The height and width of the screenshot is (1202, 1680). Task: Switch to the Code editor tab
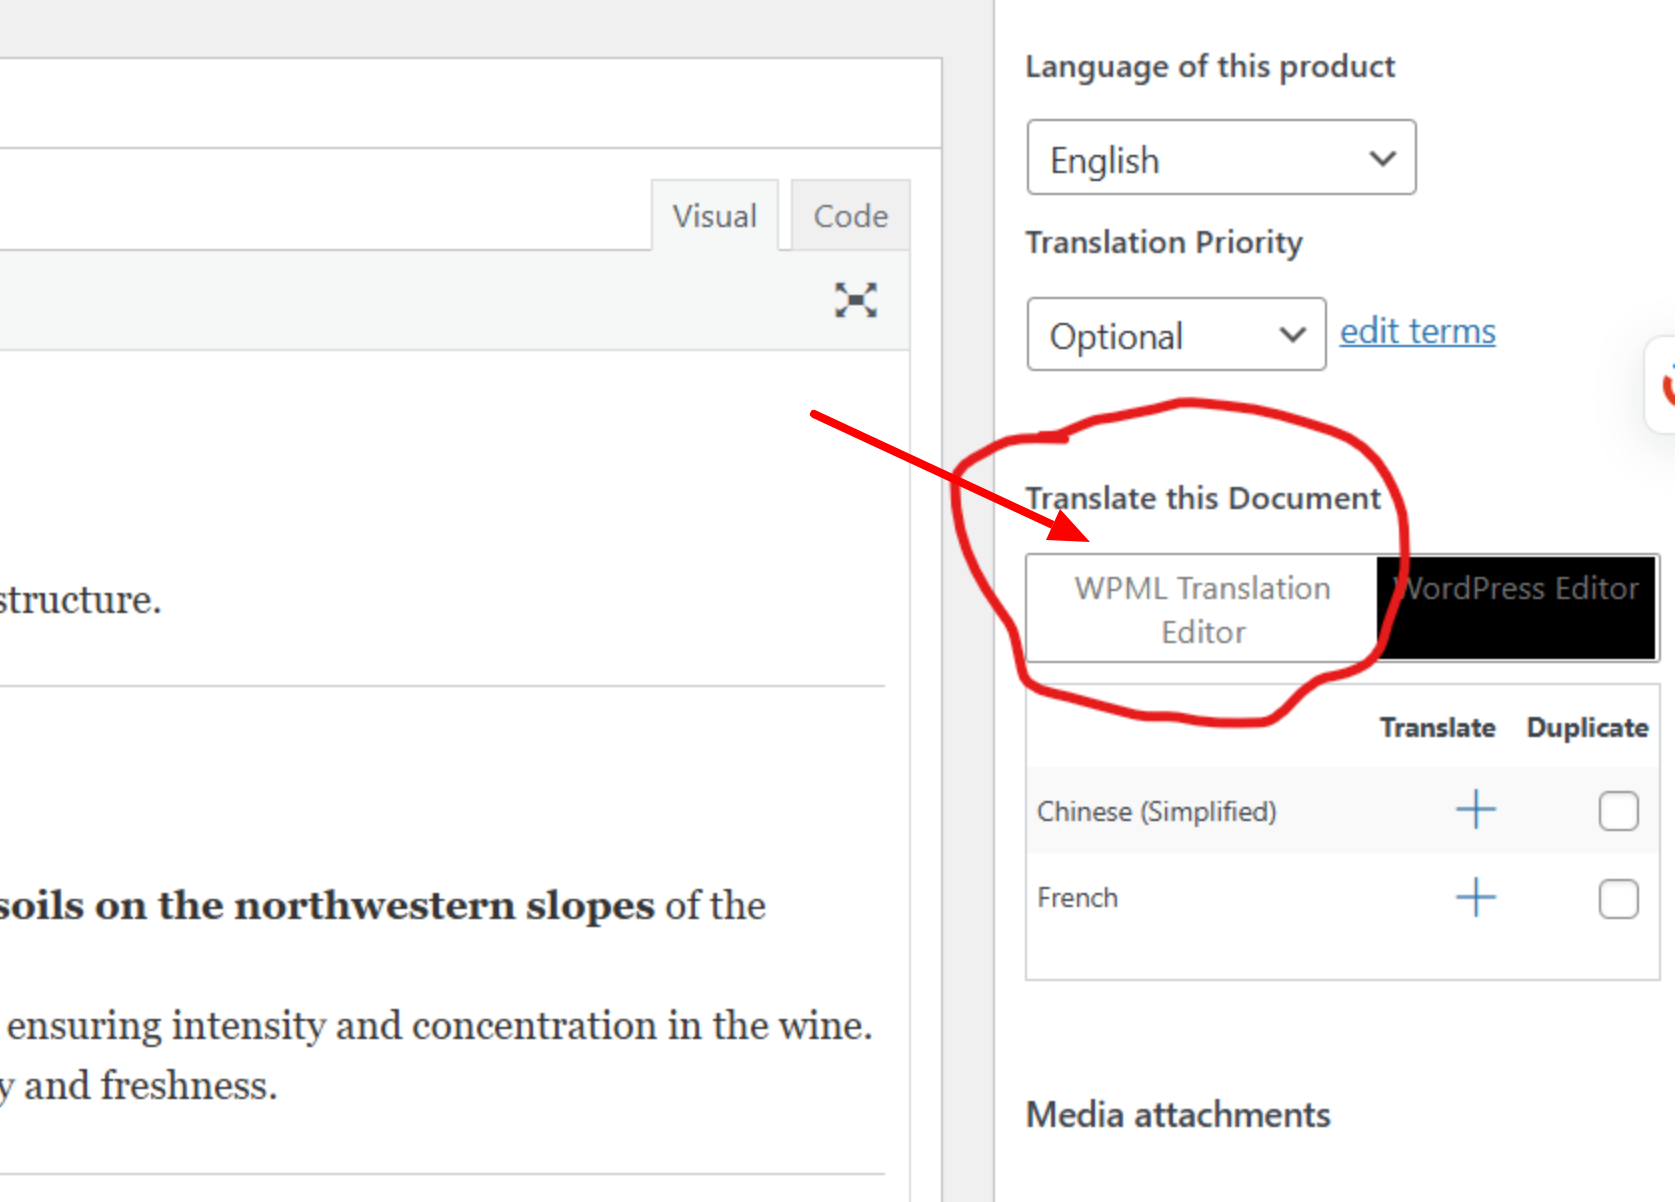[850, 215]
